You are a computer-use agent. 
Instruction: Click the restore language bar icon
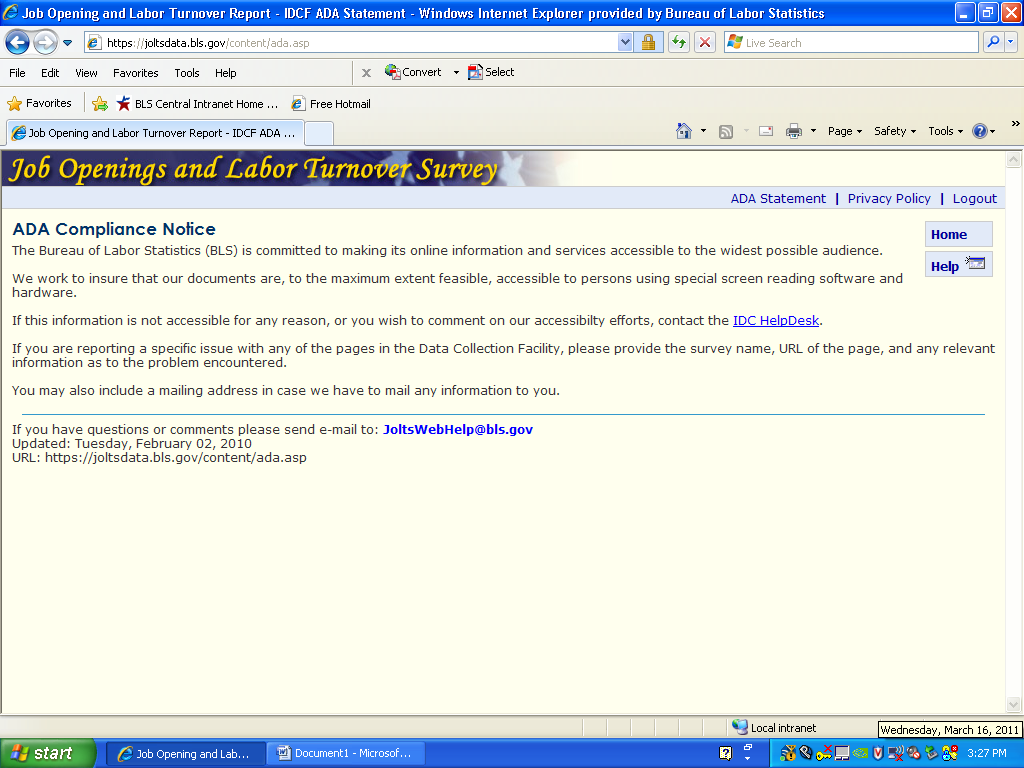(748, 746)
